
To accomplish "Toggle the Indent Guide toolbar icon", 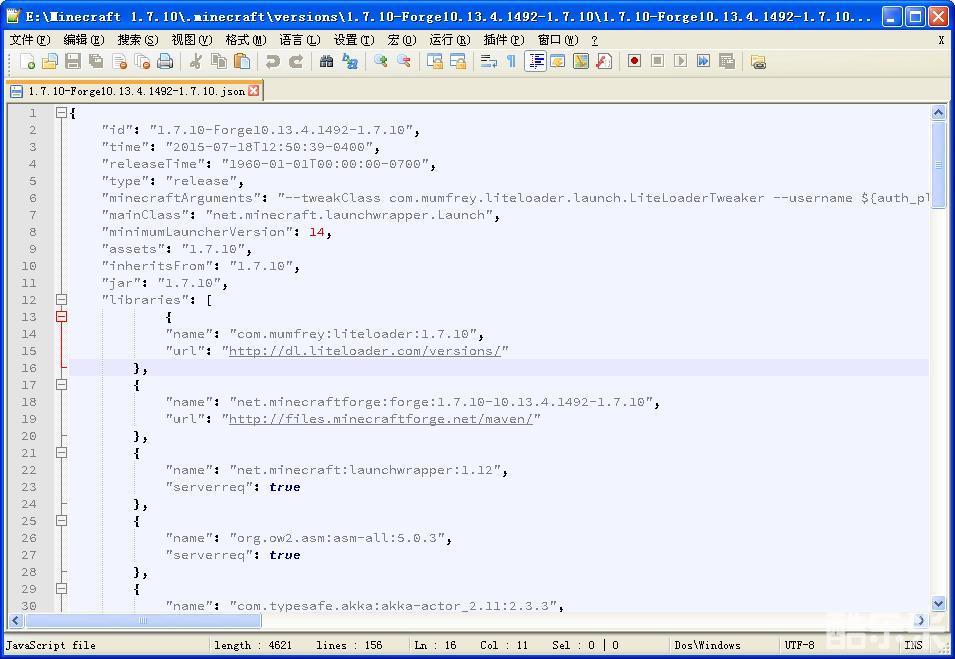I will click(x=535, y=62).
